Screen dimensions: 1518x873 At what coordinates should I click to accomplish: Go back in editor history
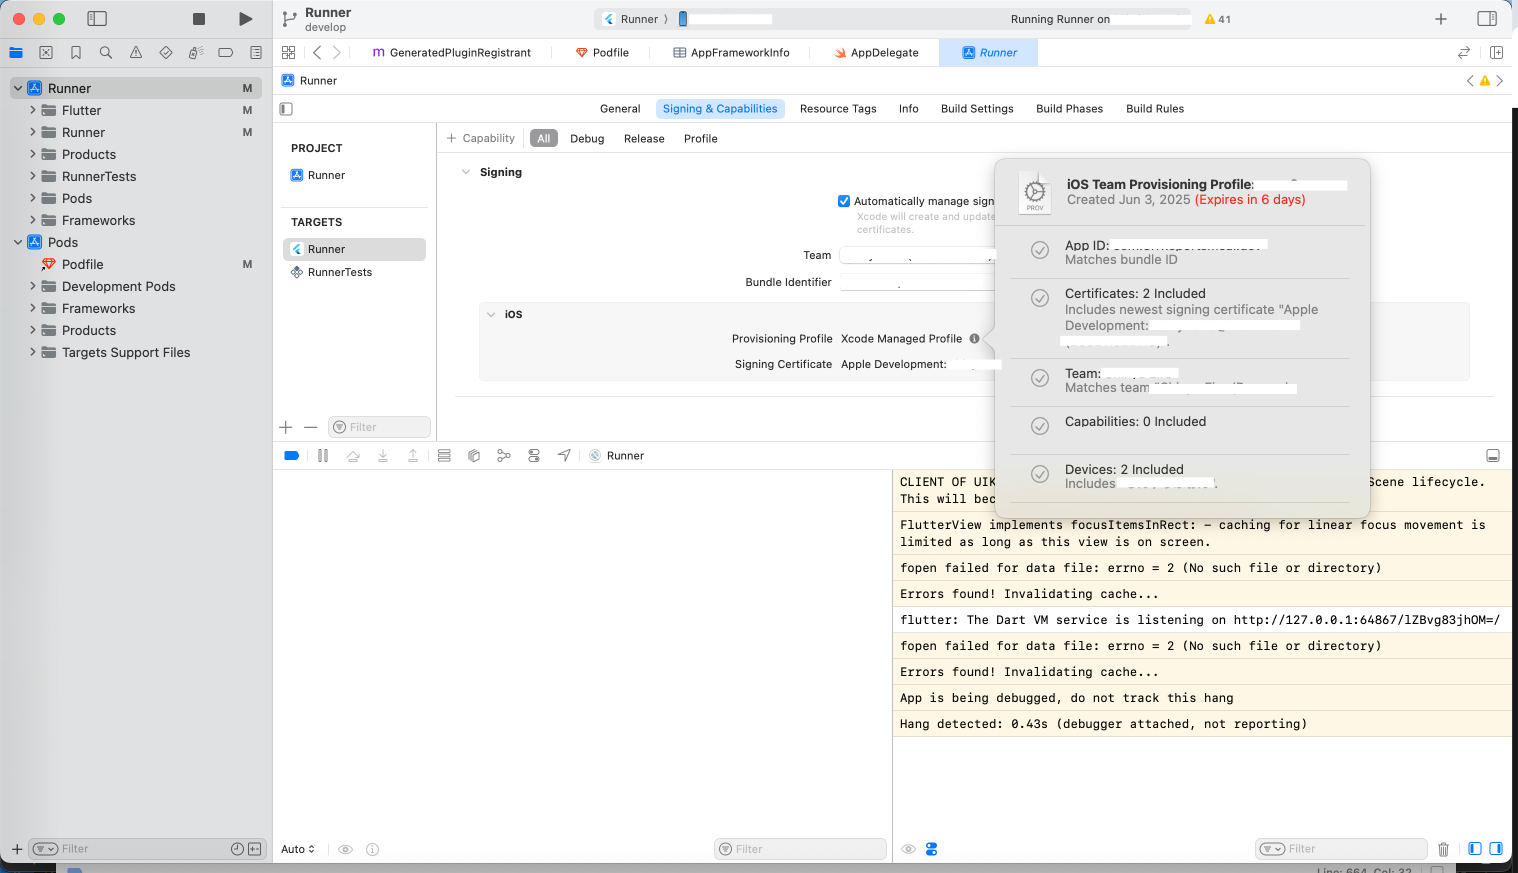[317, 52]
